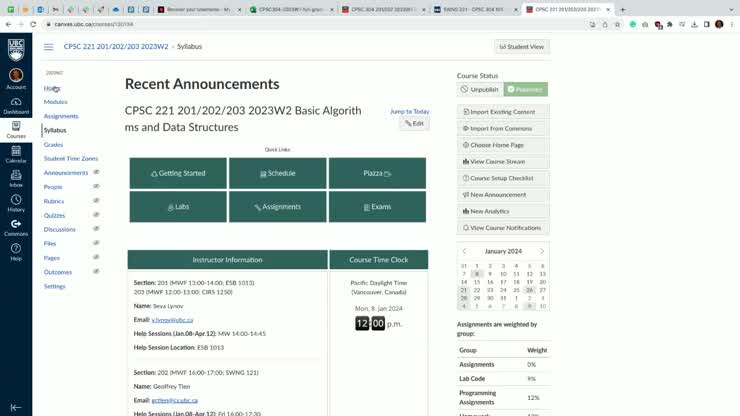
Task: Open Commons in the global sidebar
Action: point(16,227)
